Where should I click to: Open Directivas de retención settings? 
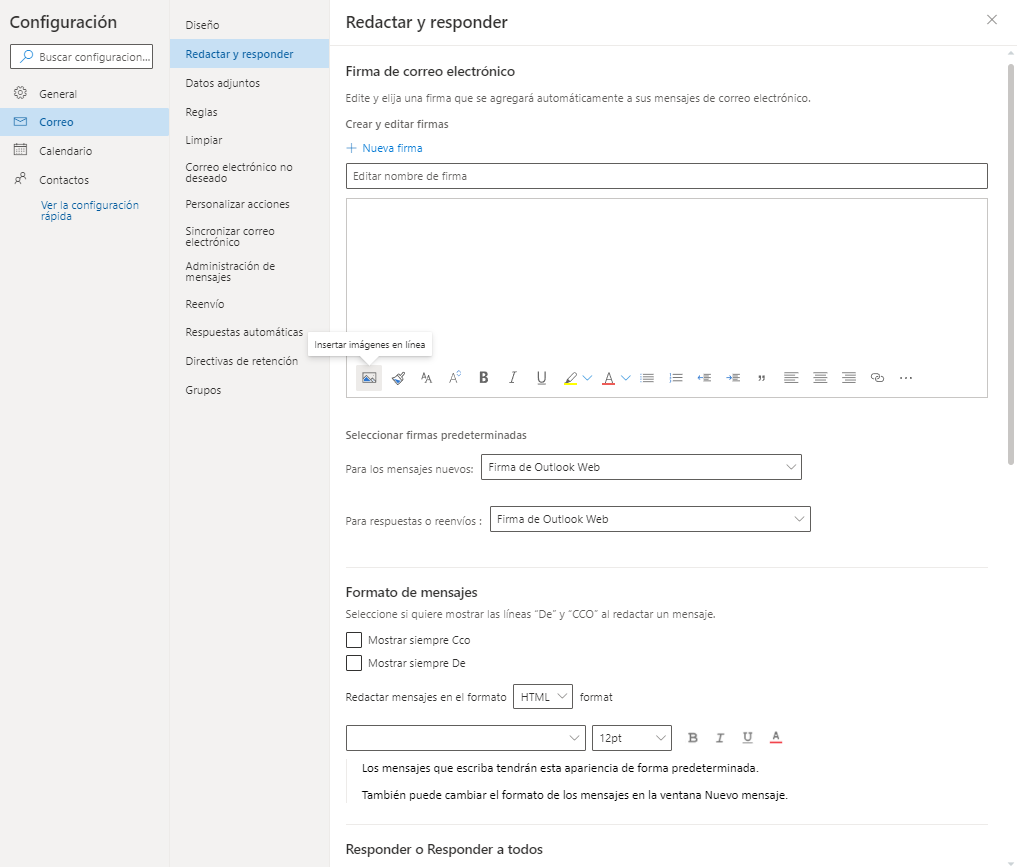pyautogui.click(x=249, y=361)
